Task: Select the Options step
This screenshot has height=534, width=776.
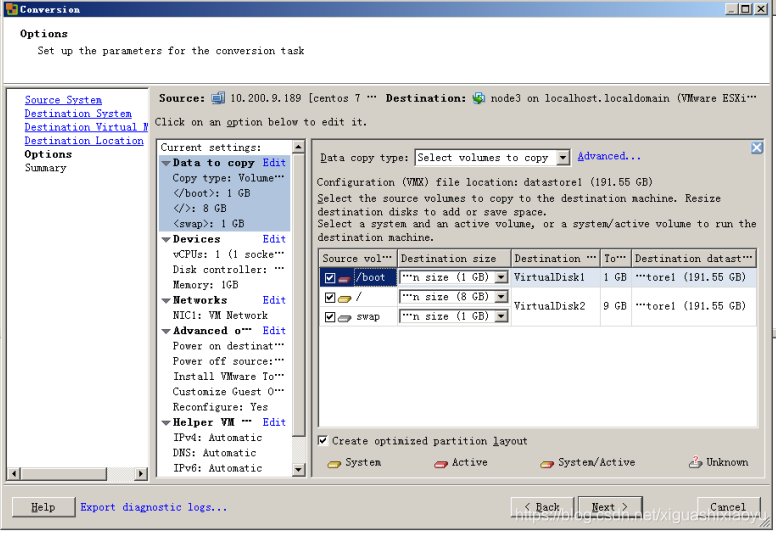Action: (48, 154)
